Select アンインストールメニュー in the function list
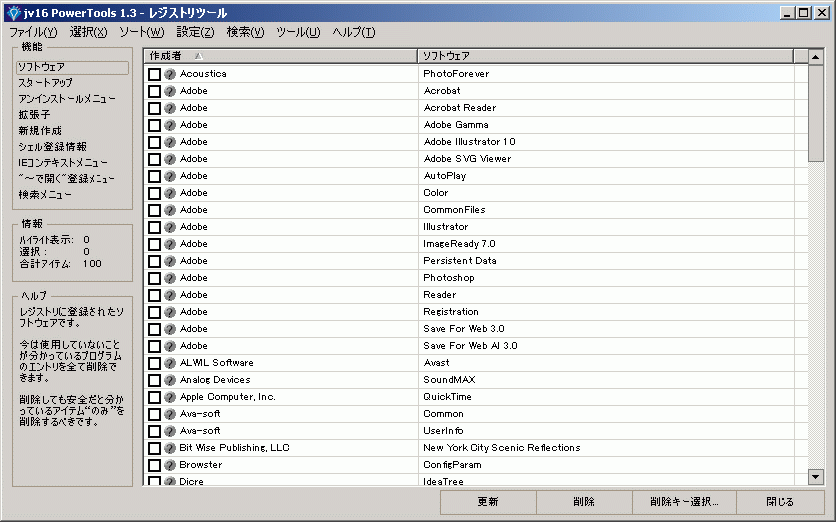 tap(67, 99)
